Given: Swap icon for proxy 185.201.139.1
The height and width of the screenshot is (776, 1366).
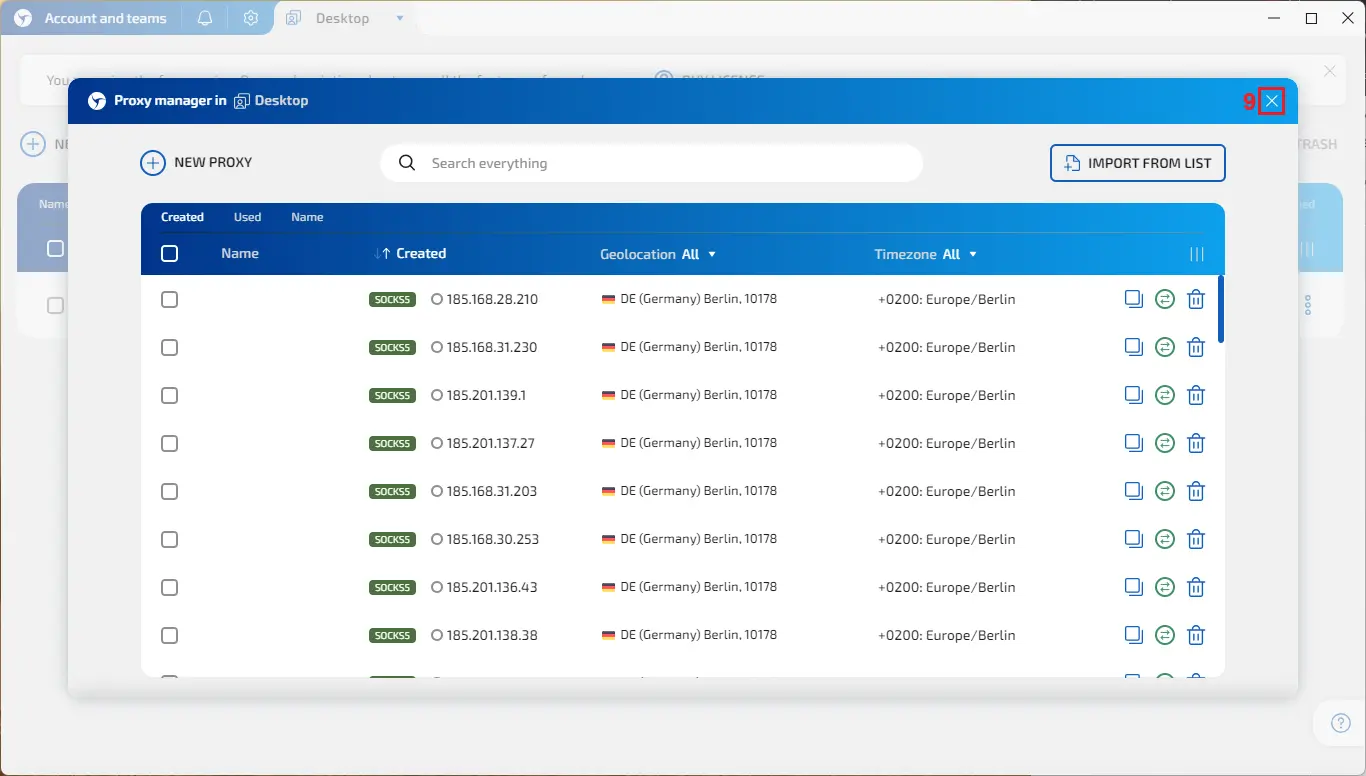Looking at the screenshot, I should [1164, 395].
